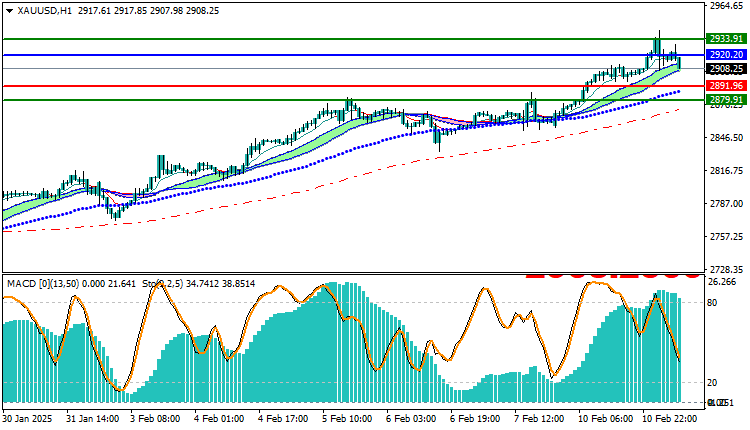Select blue price label 2920.20
750x430 pixels.
[726, 55]
